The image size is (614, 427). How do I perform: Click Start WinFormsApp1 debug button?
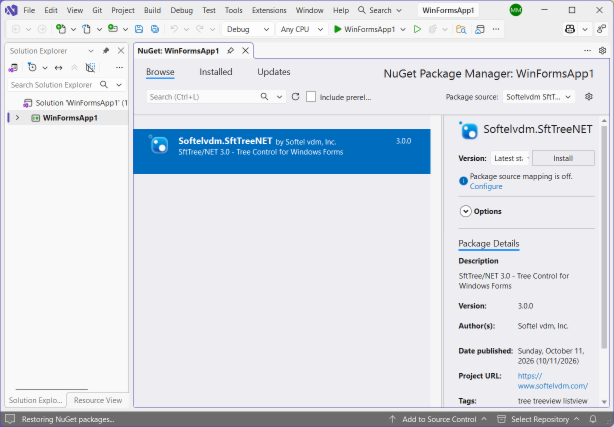point(365,29)
